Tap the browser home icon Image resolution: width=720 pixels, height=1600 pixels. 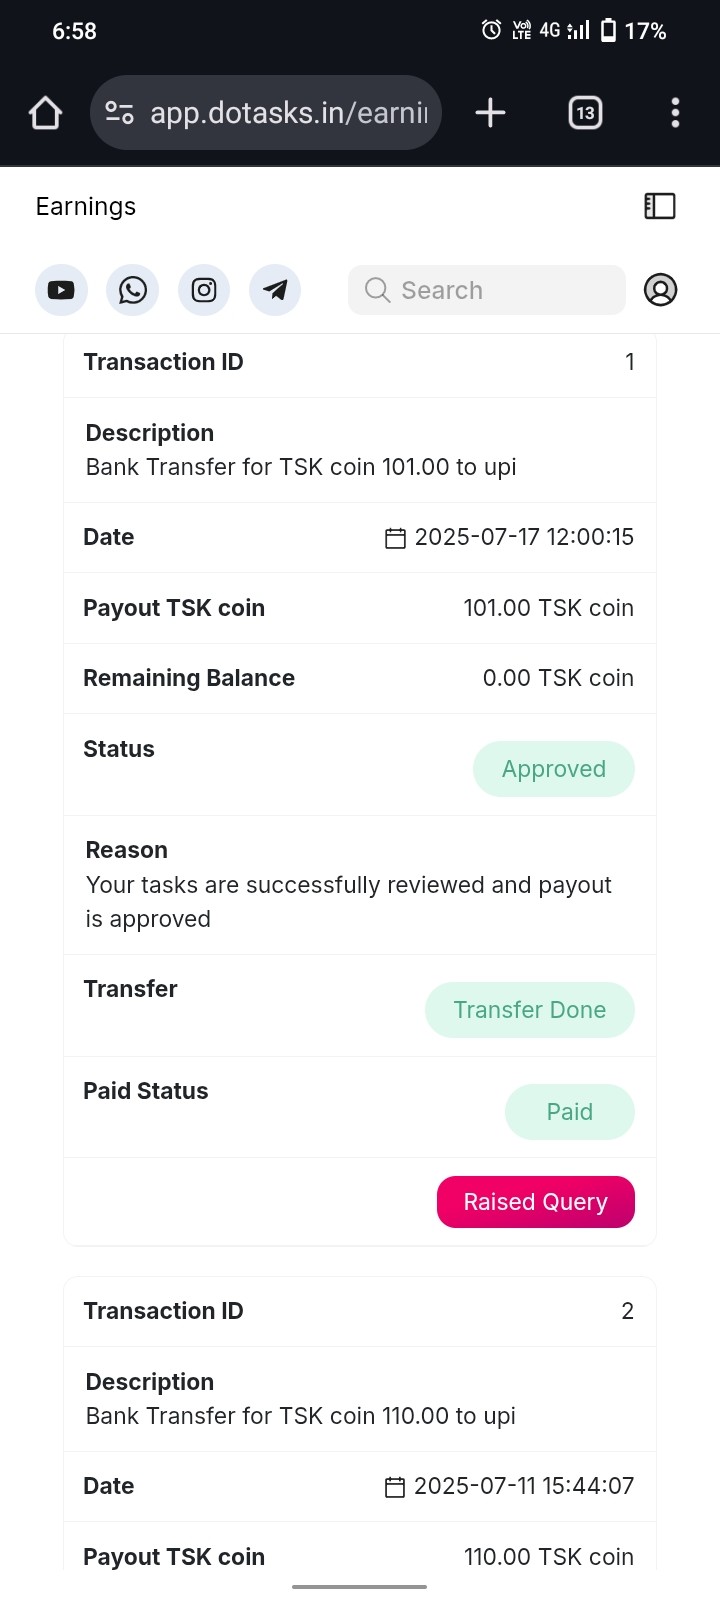point(45,113)
